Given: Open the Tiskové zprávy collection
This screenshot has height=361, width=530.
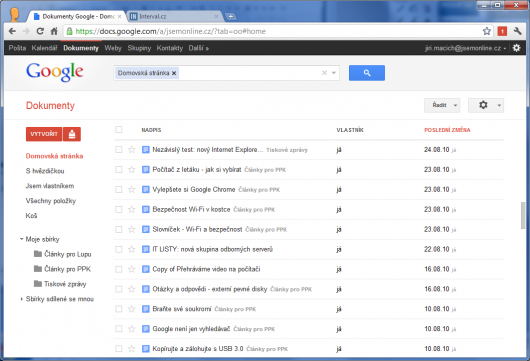Looking at the screenshot, I should coord(65,284).
